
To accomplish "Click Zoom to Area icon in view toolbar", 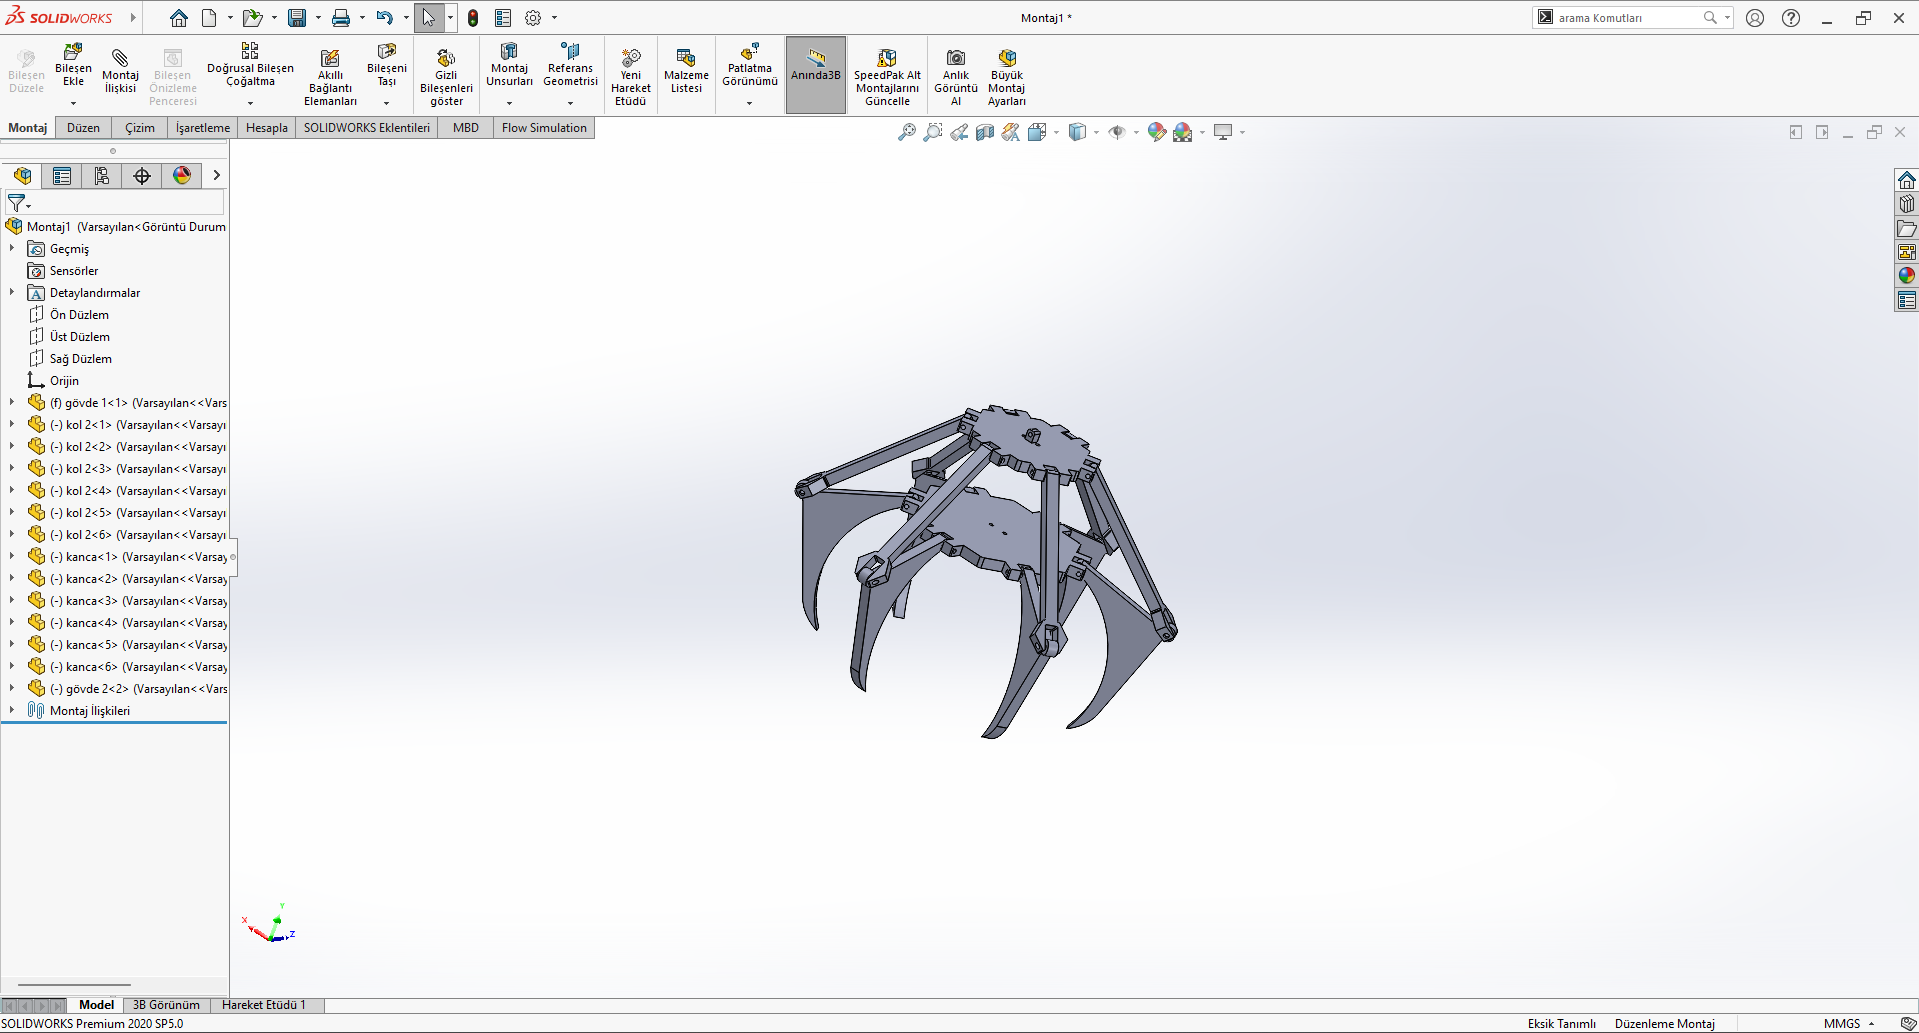I will 932,132.
